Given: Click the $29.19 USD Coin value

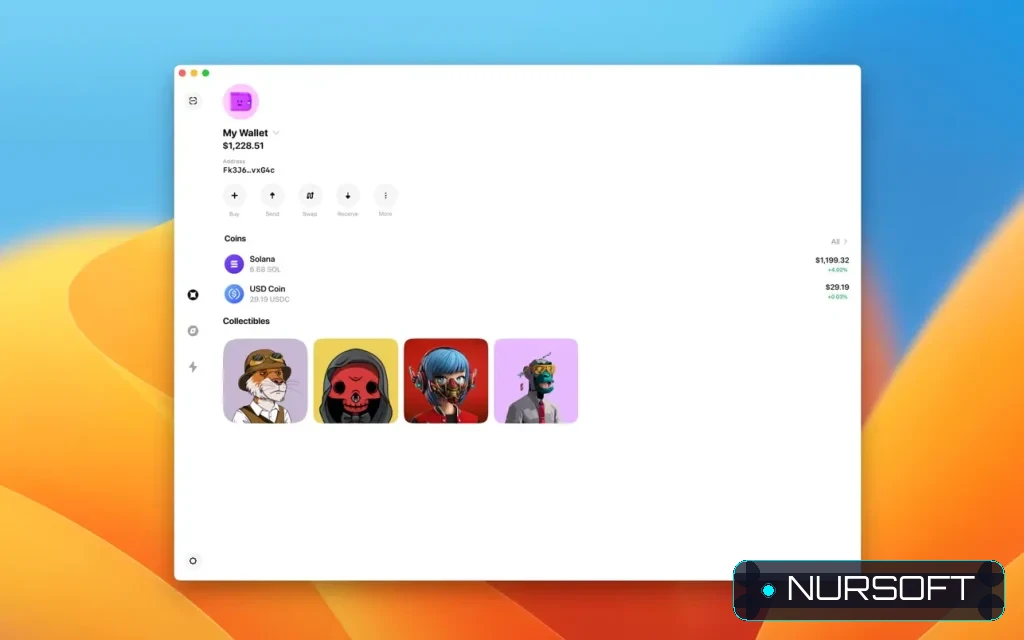Looking at the screenshot, I should click(x=837, y=287).
